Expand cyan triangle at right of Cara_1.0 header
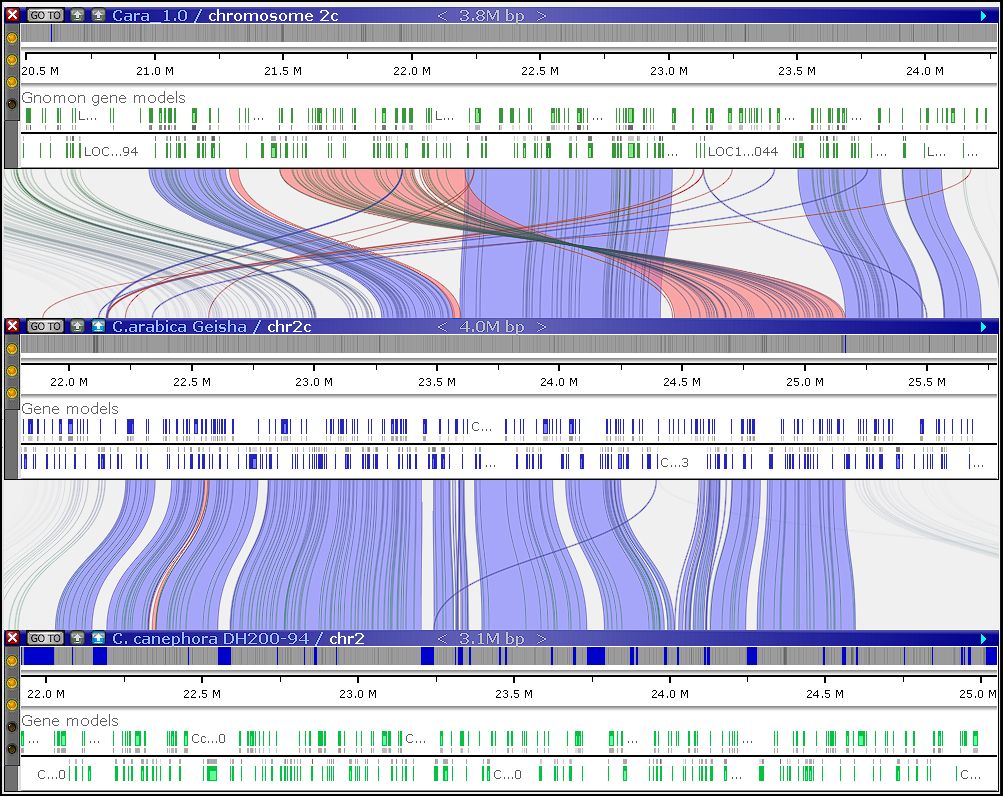1003x796 pixels. (984, 16)
